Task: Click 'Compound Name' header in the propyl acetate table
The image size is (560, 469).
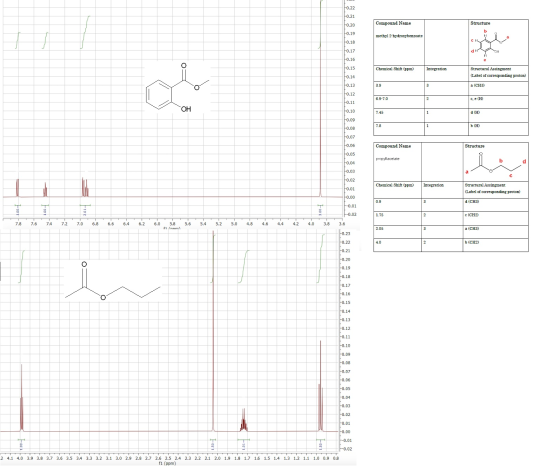Action: pyautogui.click(x=393, y=146)
